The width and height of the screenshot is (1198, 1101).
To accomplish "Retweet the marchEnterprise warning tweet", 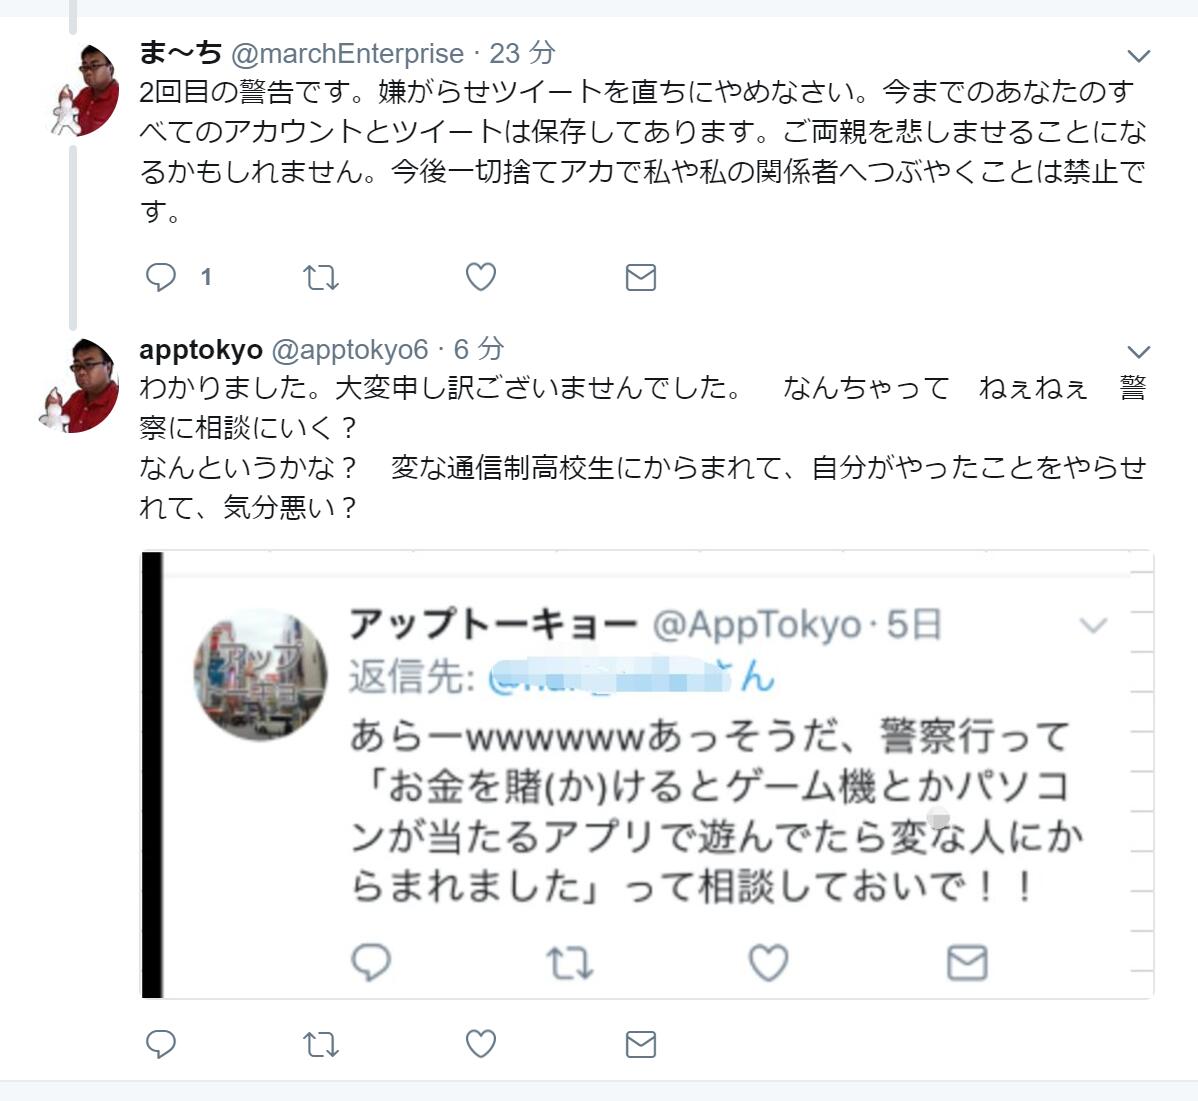I will coord(321,277).
